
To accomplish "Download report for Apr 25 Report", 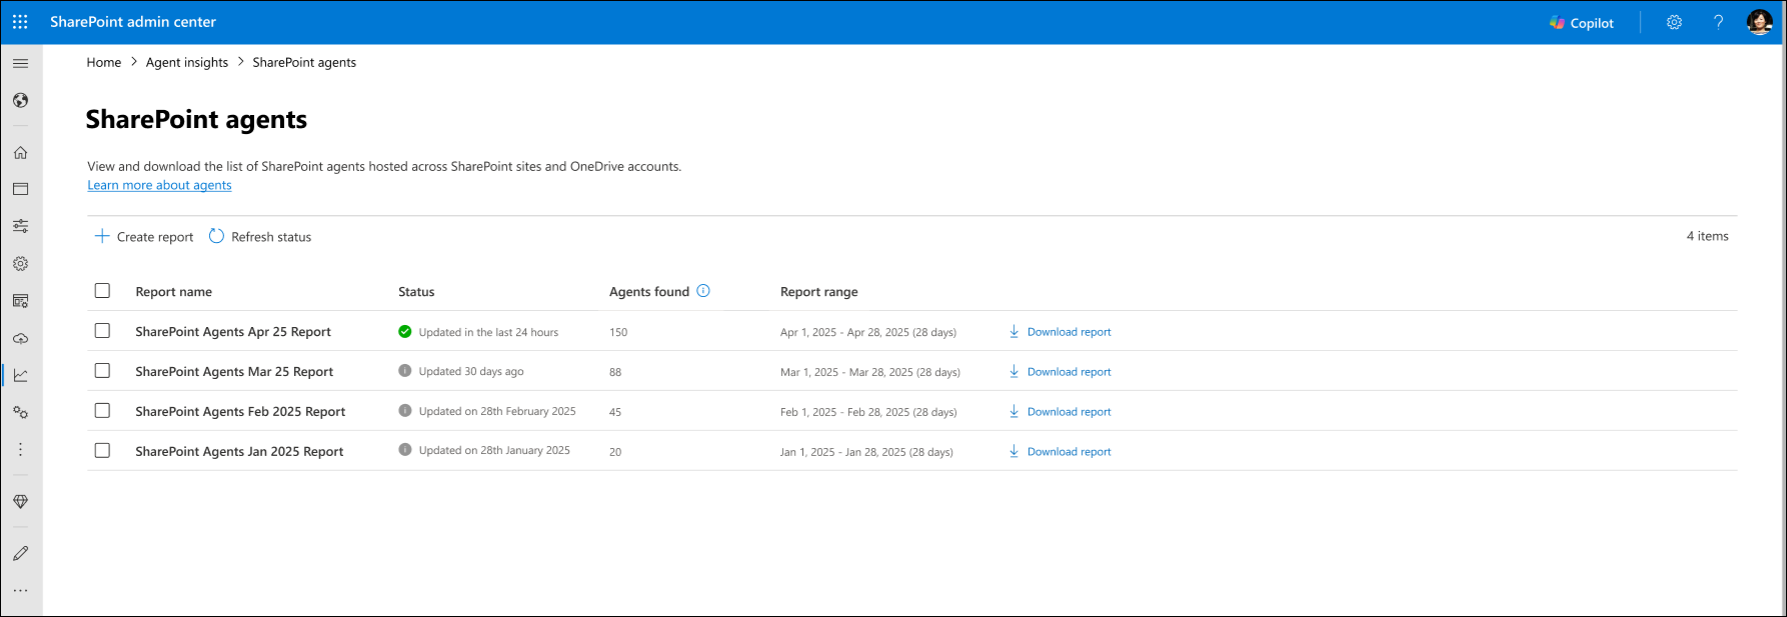I will coord(1060,332).
